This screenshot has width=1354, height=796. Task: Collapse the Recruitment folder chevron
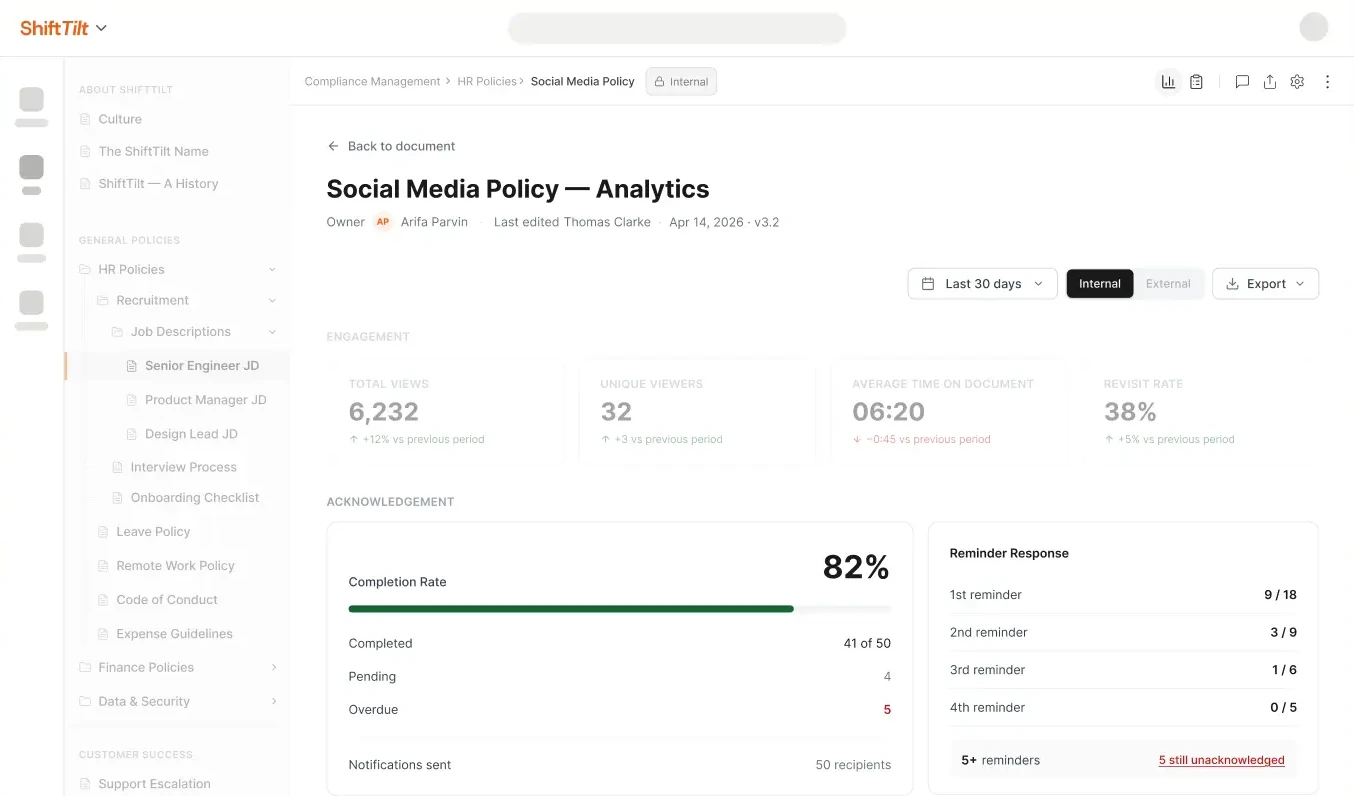click(272, 301)
